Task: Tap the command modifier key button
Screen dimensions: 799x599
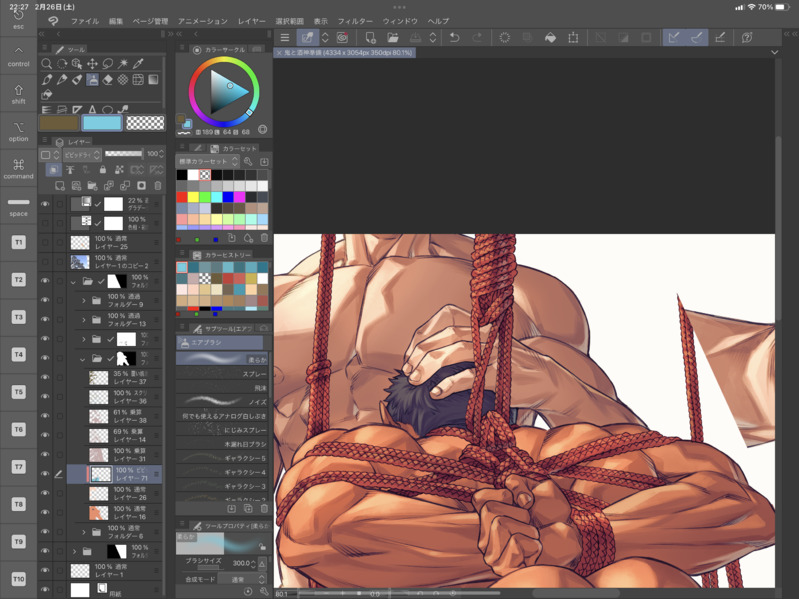Action: click(x=18, y=169)
